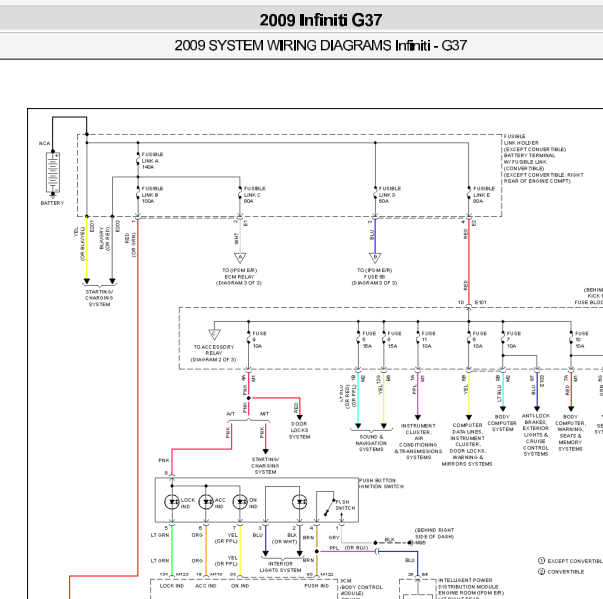
Task: Select the FUSE 11 10A label
Action: [x=428, y=340]
